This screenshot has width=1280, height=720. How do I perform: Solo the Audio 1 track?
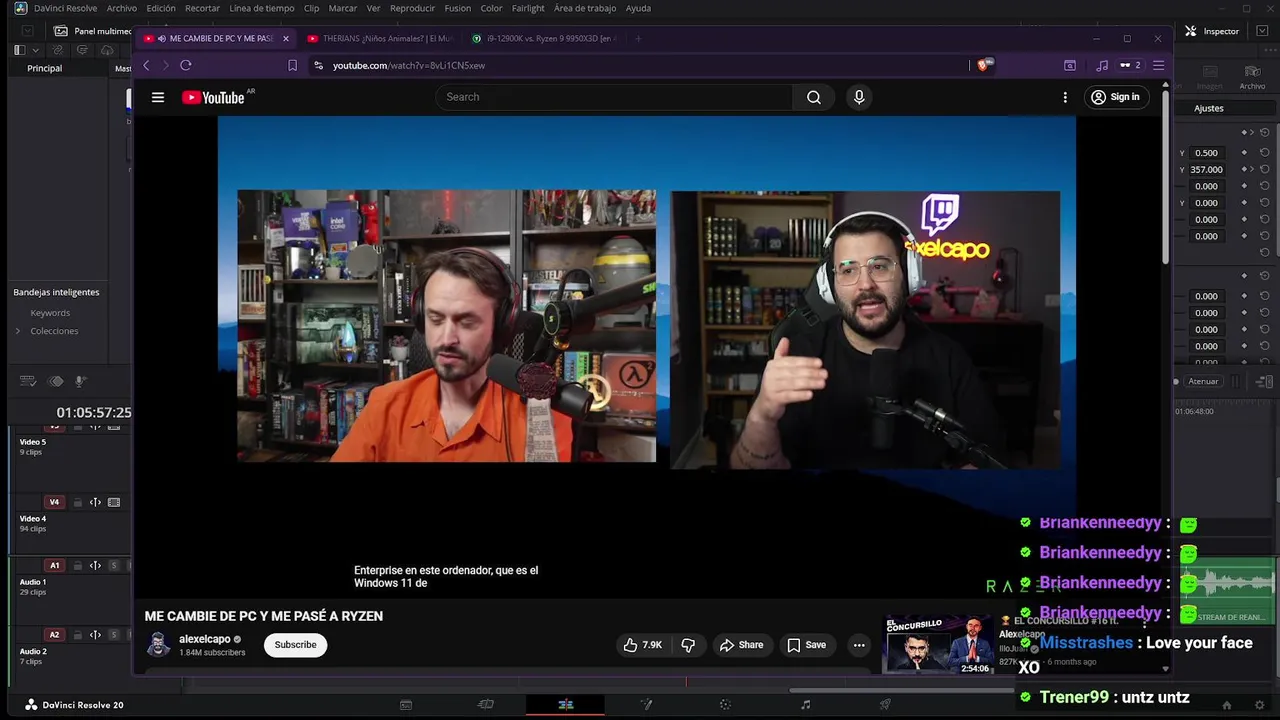[x=114, y=565]
